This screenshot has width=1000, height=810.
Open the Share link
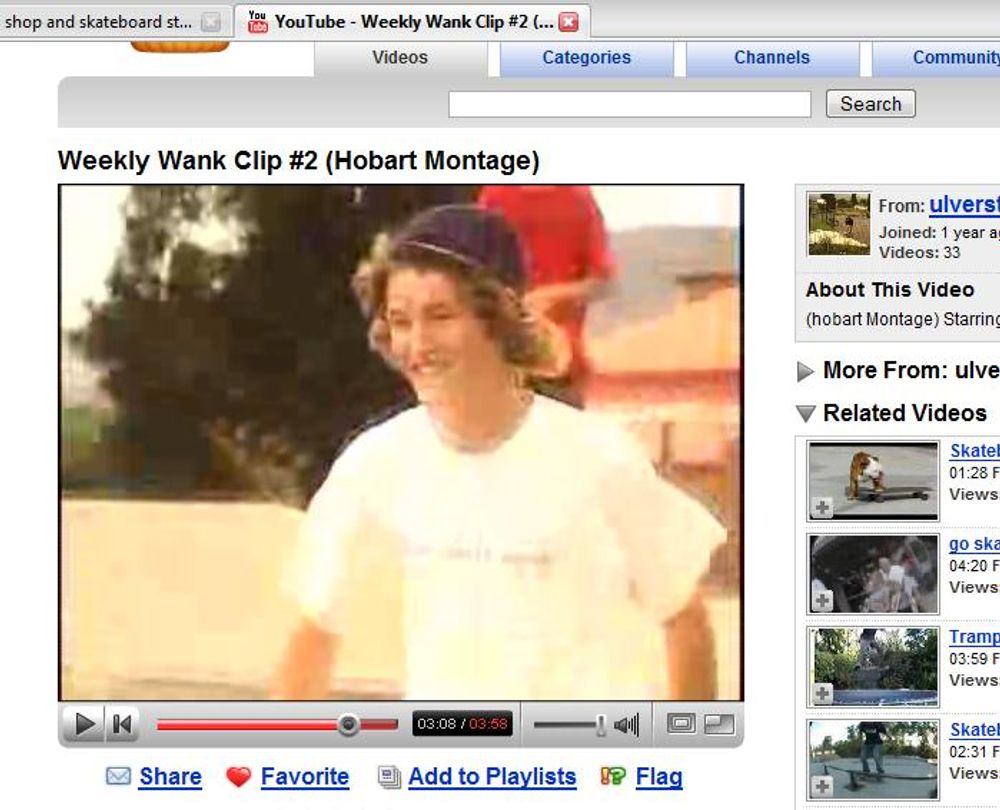coord(170,776)
